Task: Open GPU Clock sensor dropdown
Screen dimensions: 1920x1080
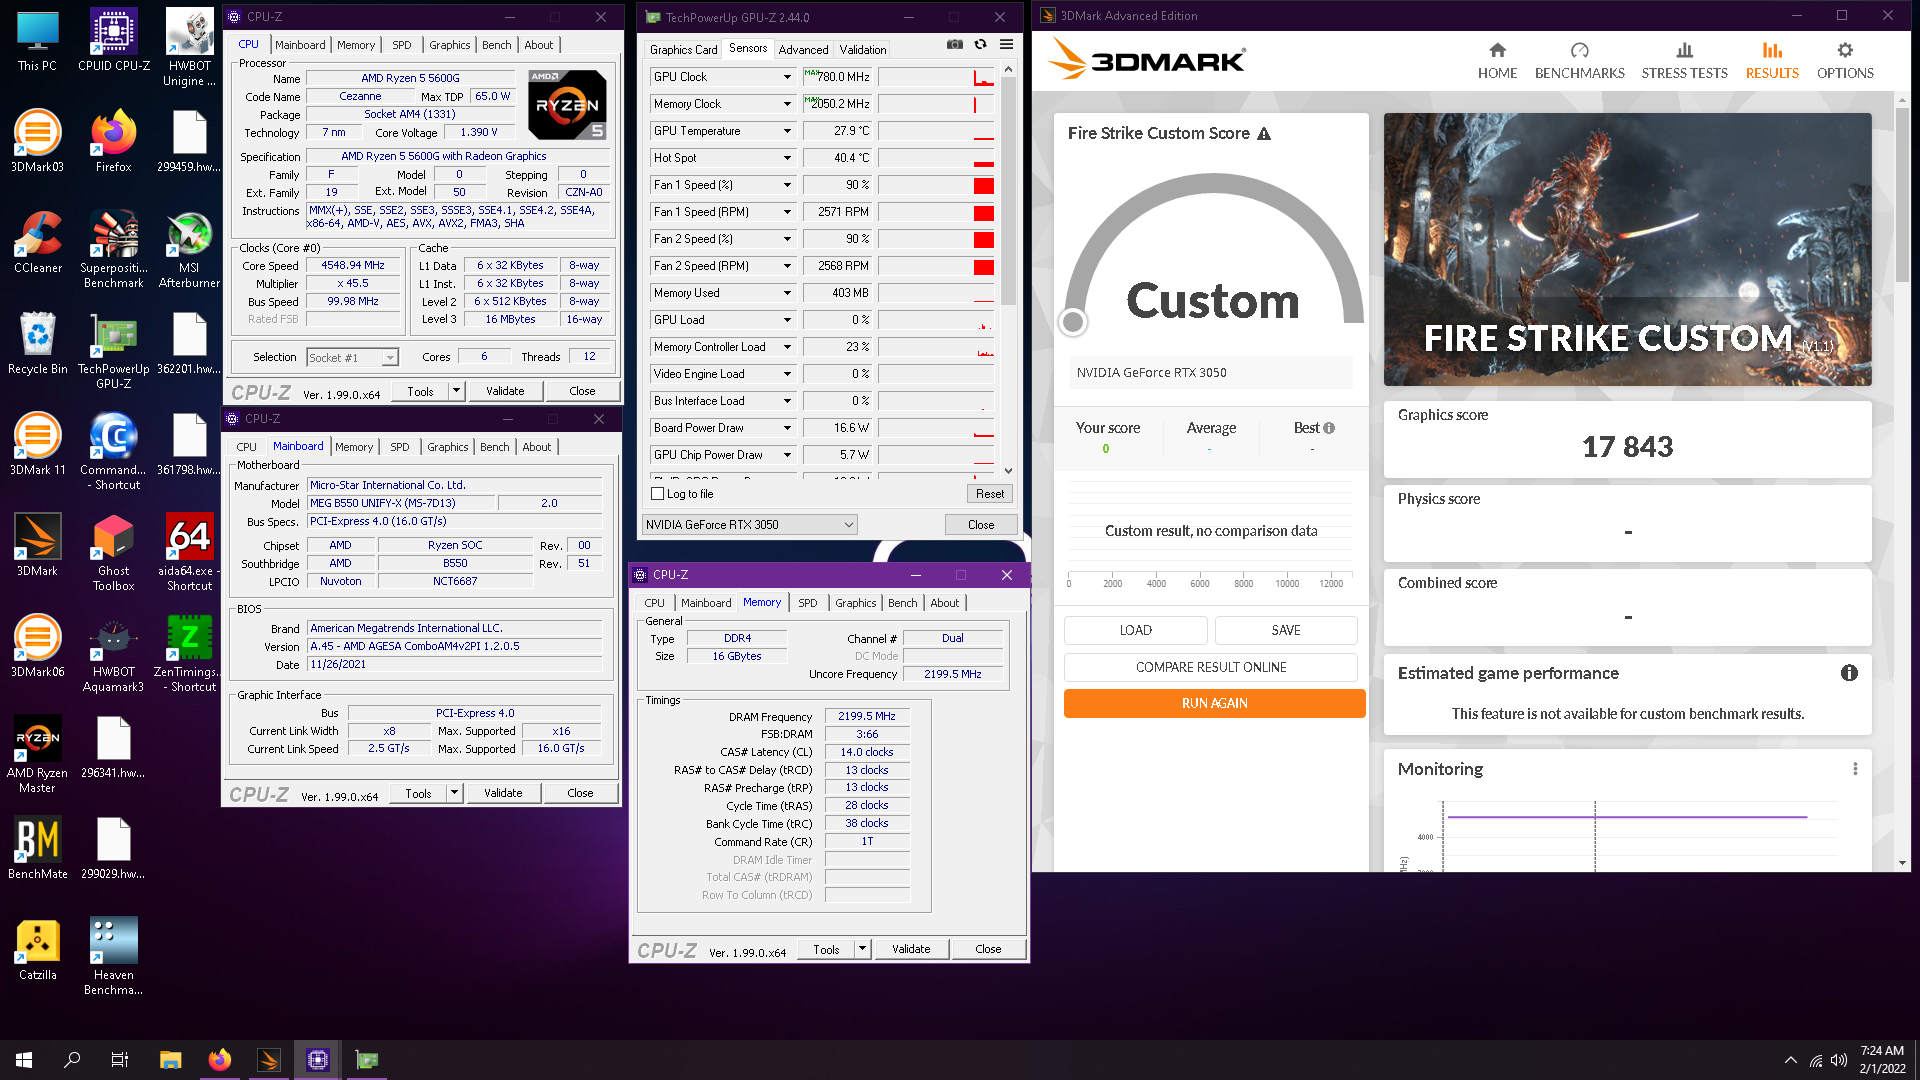Action: click(787, 77)
